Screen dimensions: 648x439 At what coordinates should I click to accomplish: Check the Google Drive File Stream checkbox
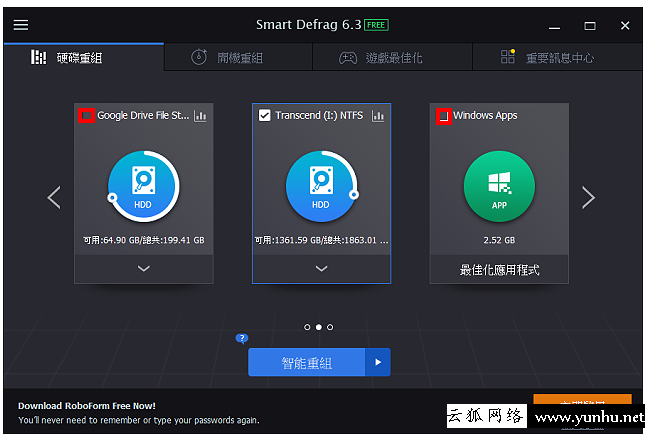point(86,116)
